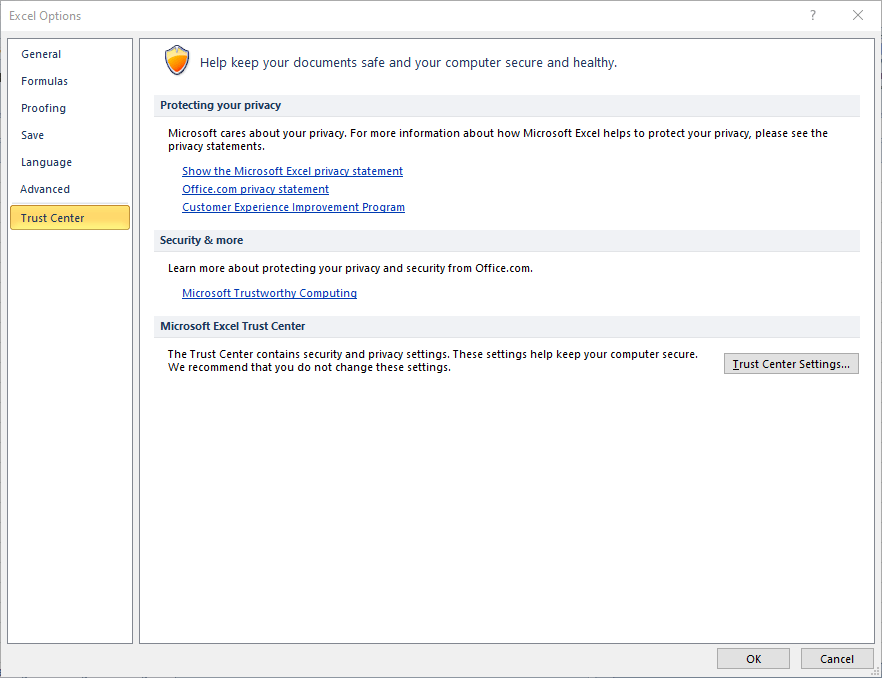The height and width of the screenshot is (678, 882).
Task: Go to the Save options category
Action: [x=33, y=135]
